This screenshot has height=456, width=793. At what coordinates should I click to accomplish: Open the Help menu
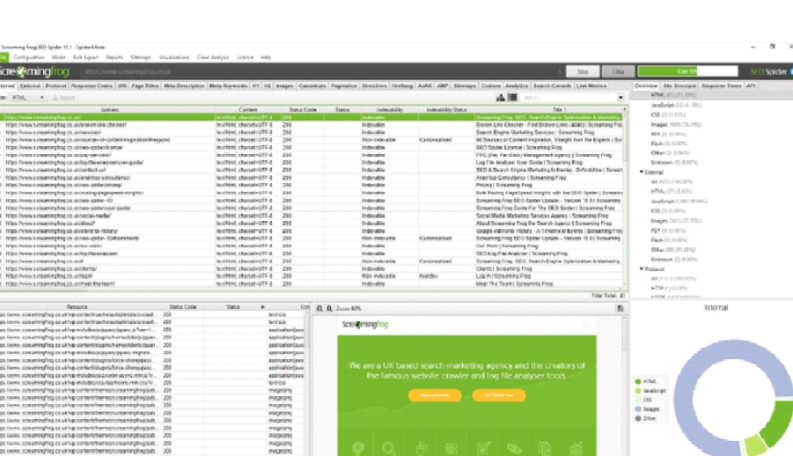click(x=266, y=57)
